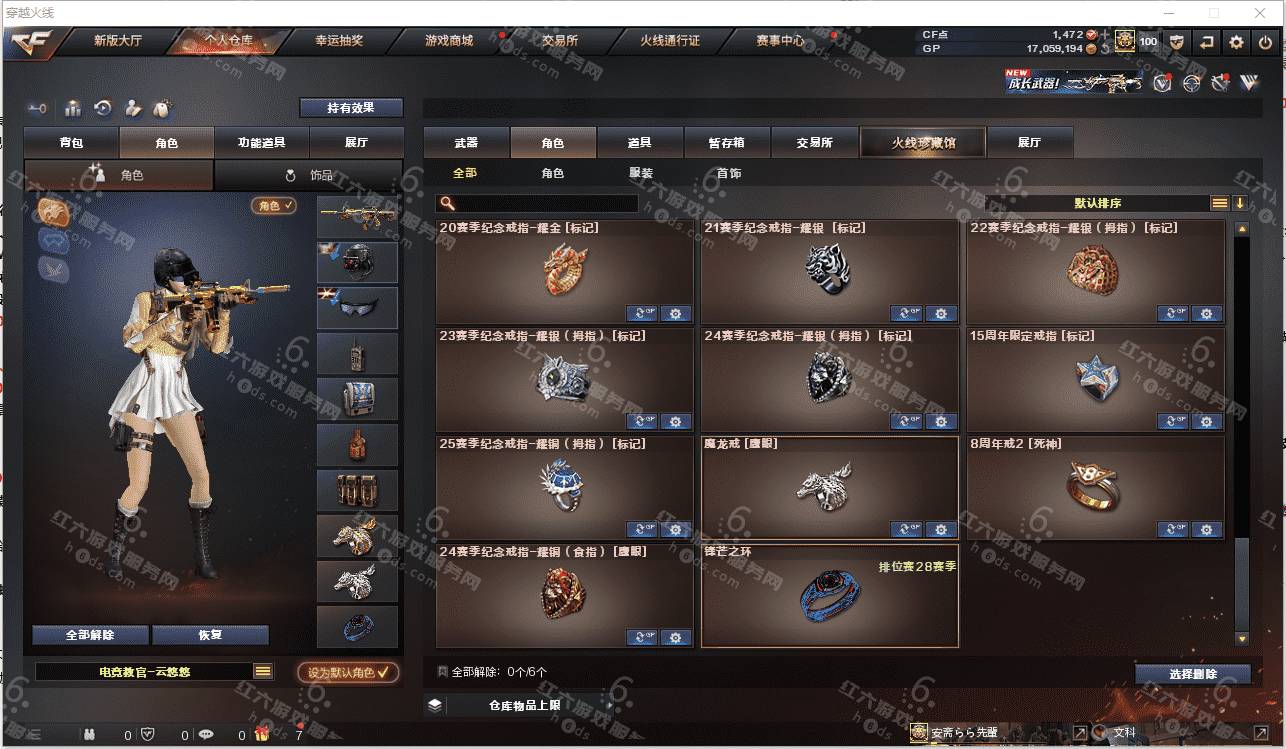This screenshot has height=749, width=1286.
Task: Open the key icon above the backpack tab
Action: (x=37, y=108)
